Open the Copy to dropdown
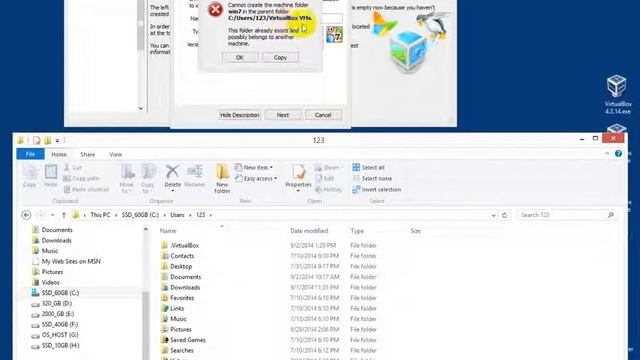 [148, 178]
